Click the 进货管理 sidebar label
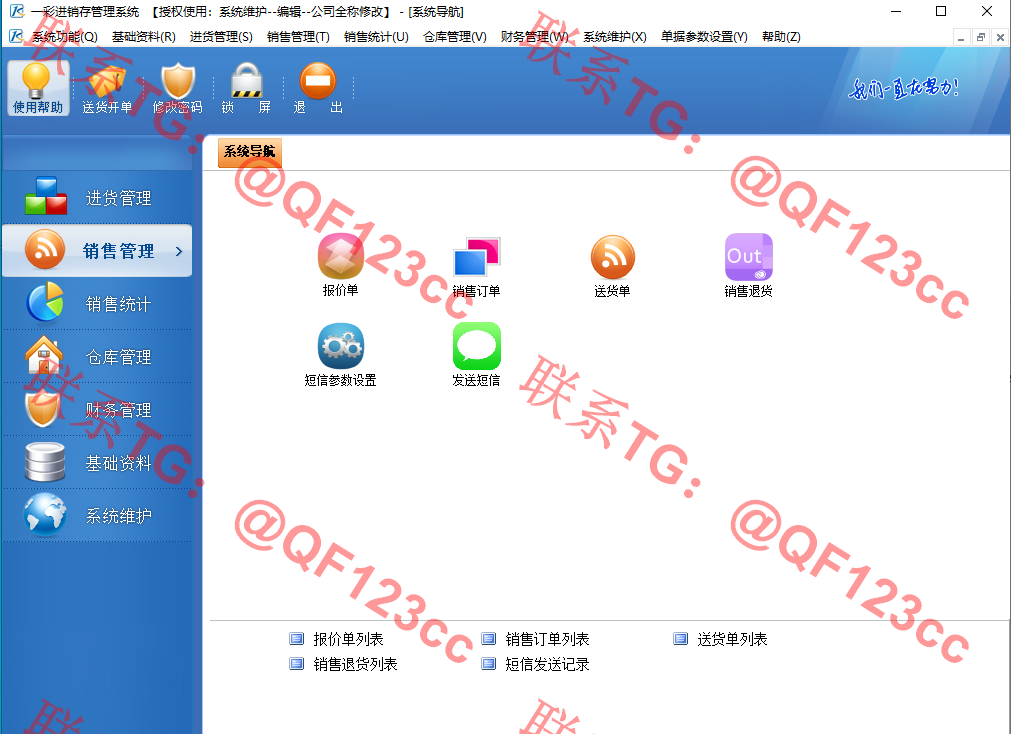The width and height of the screenshot is (1011, 734). 119,198
